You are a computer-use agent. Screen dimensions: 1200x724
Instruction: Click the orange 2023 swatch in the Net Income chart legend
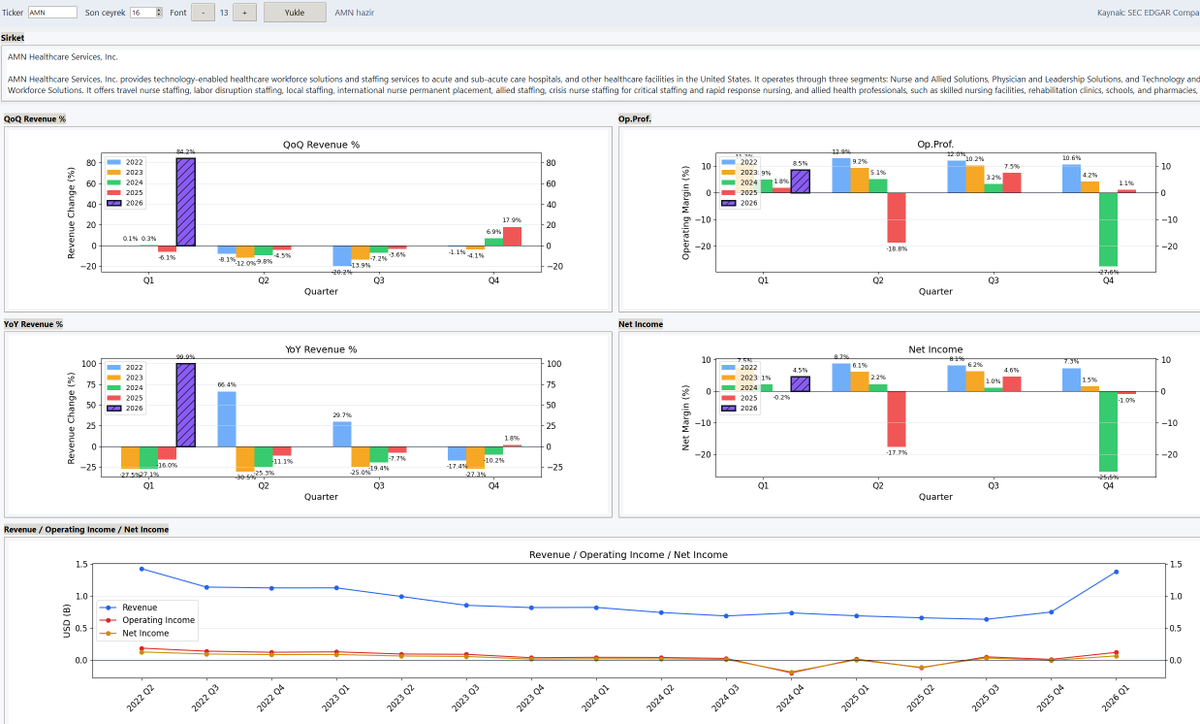point(727,377)
